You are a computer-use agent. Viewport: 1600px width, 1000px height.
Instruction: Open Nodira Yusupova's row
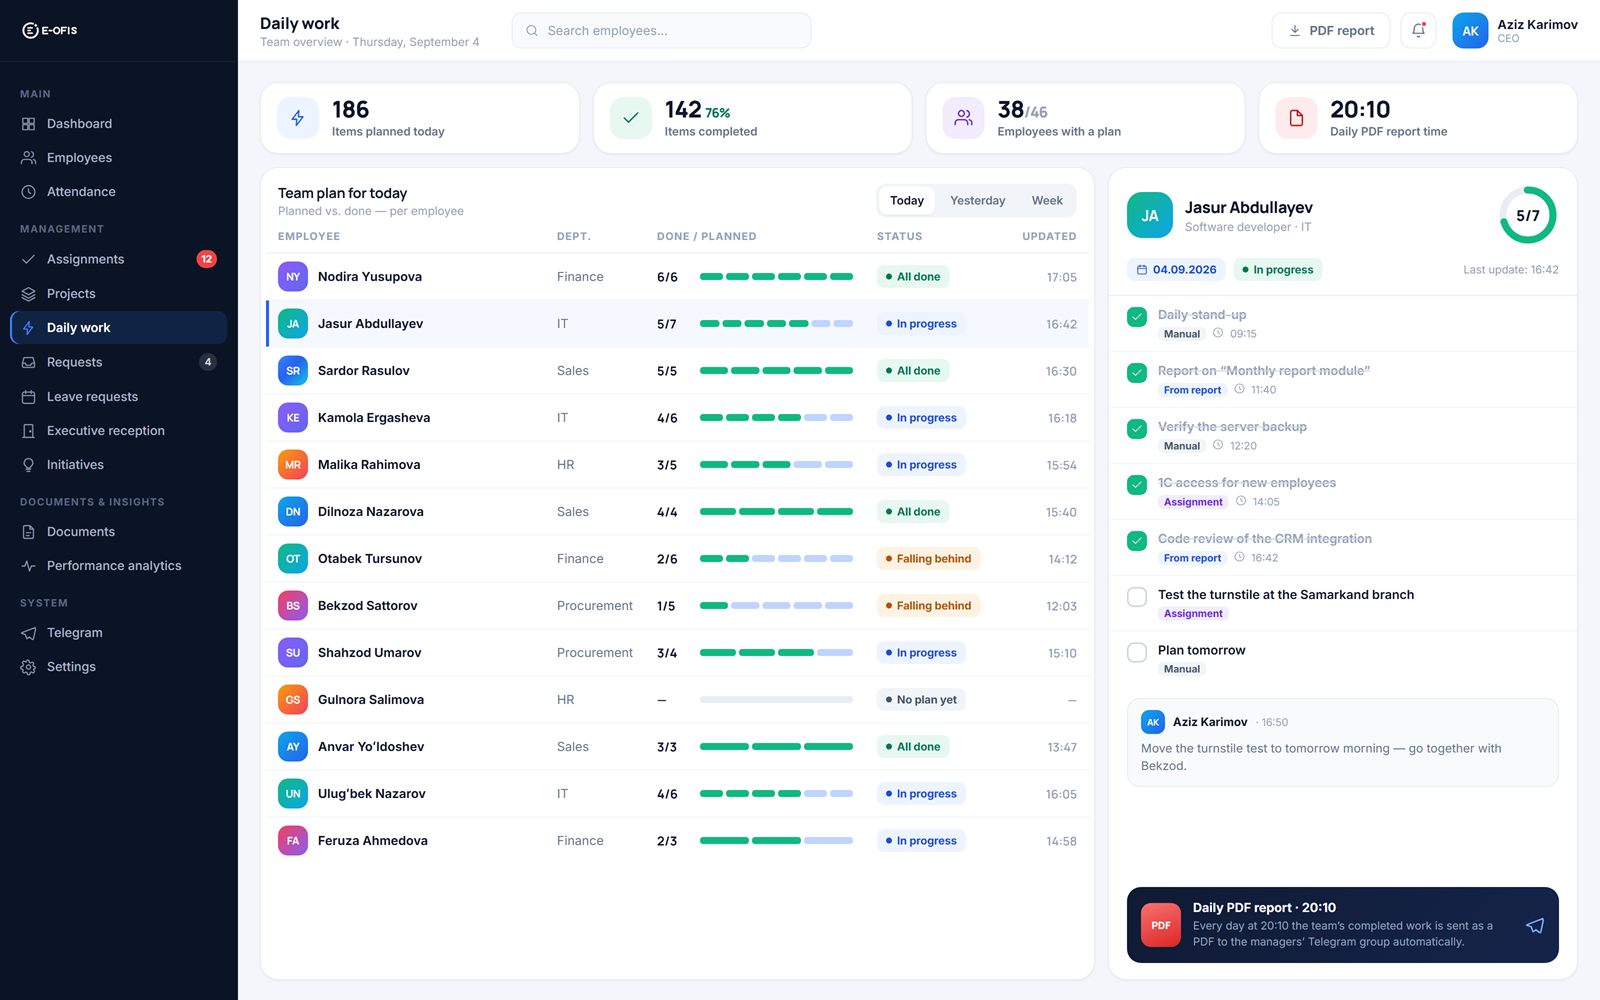(677, 277)
